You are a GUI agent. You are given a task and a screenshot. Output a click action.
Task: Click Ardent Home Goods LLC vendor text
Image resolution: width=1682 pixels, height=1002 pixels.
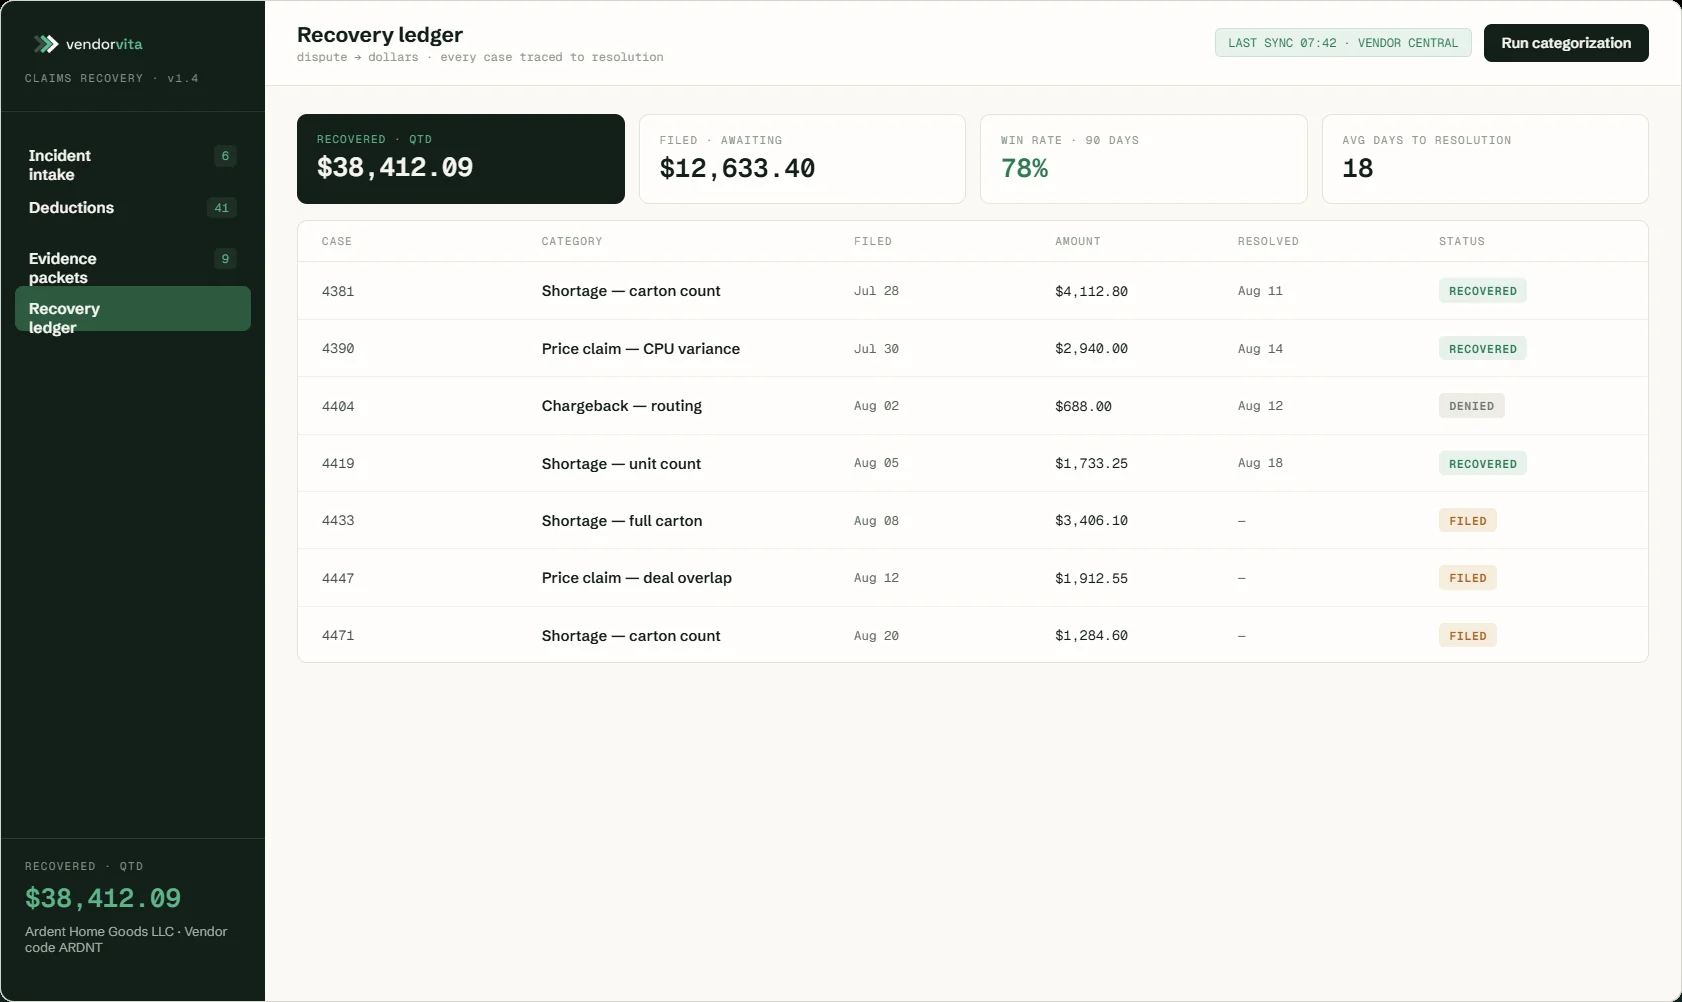coord(126,939)
